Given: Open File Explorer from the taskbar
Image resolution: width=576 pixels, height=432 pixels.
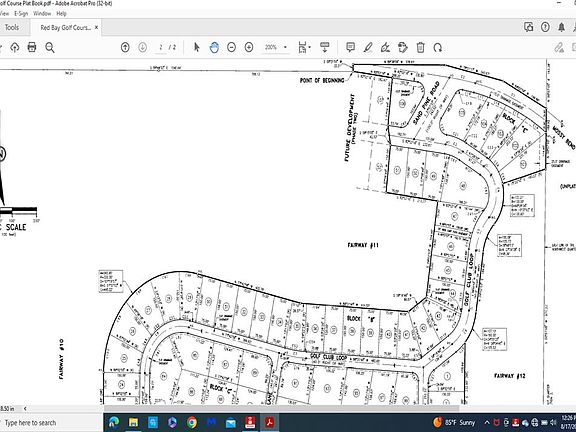Looking at the screenshot, I should (133, 422).
